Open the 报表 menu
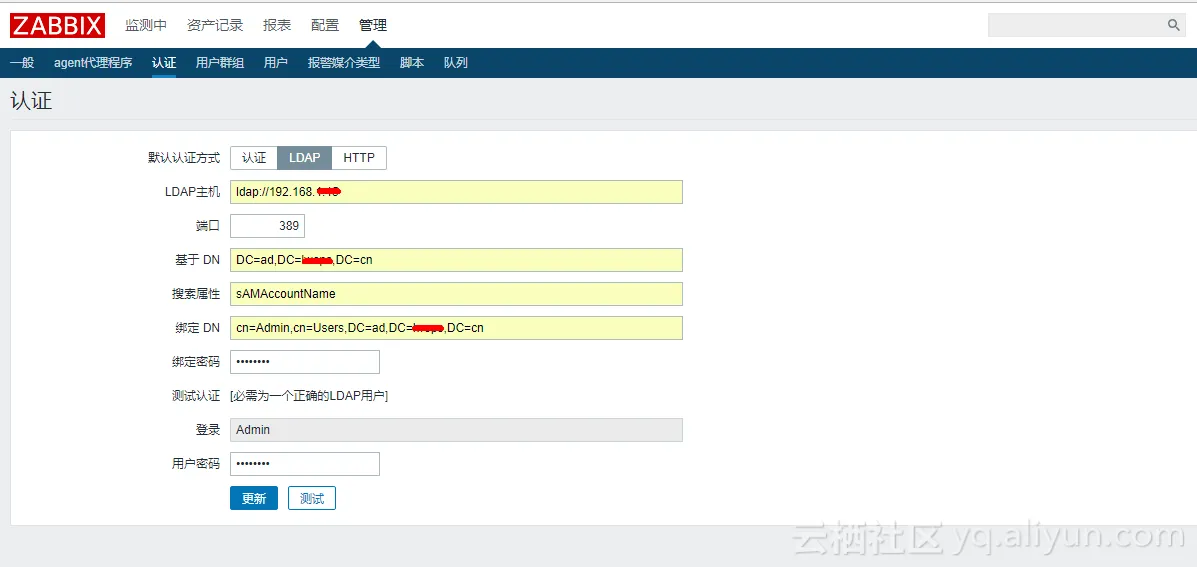 (x=277, y=25)
